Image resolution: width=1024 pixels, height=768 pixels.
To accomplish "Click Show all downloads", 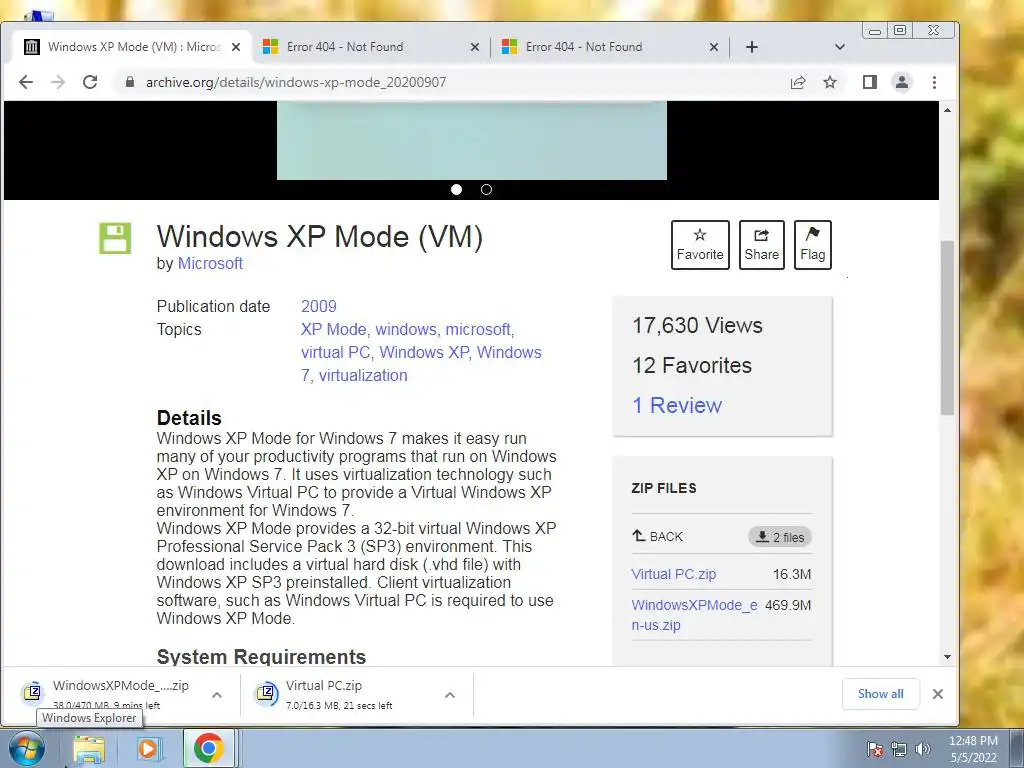I will [881, 694].
